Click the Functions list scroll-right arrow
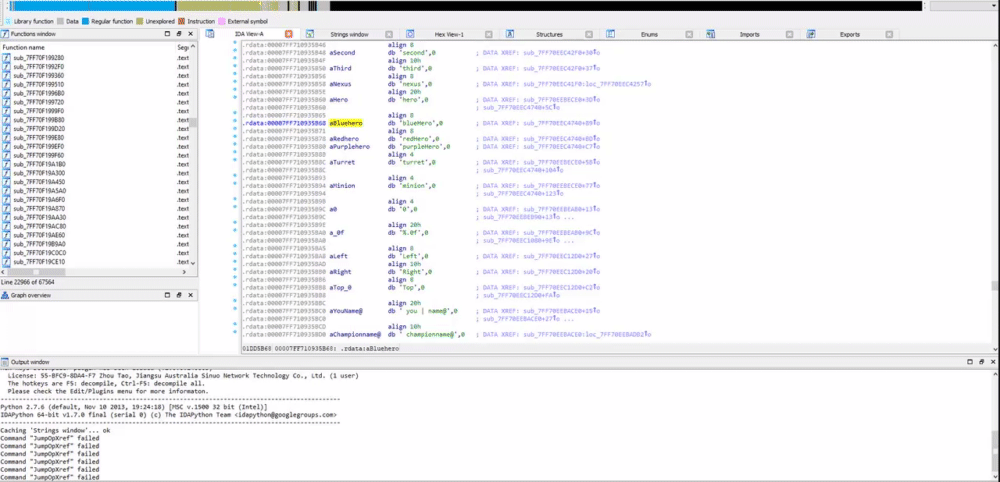 click(x=185, y=272)
